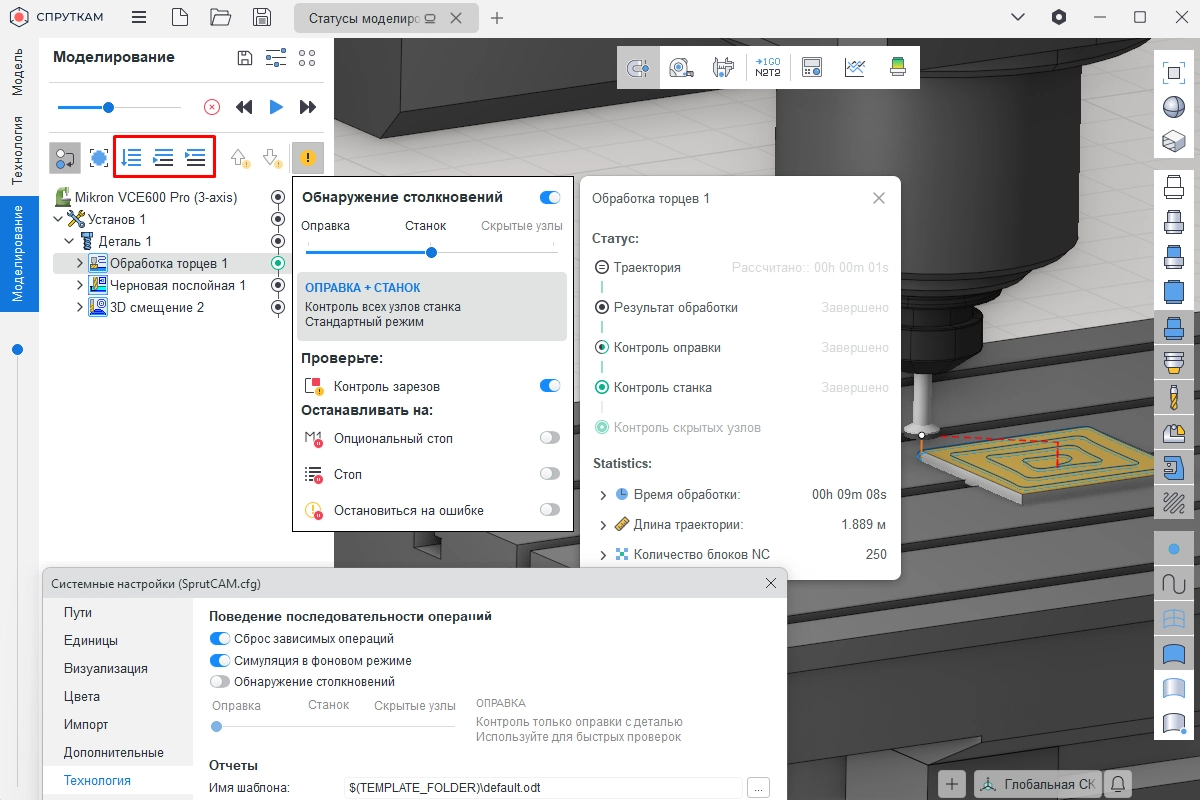
Task: Expand Время обработки statistics row
Action: (x=602, y=495)
